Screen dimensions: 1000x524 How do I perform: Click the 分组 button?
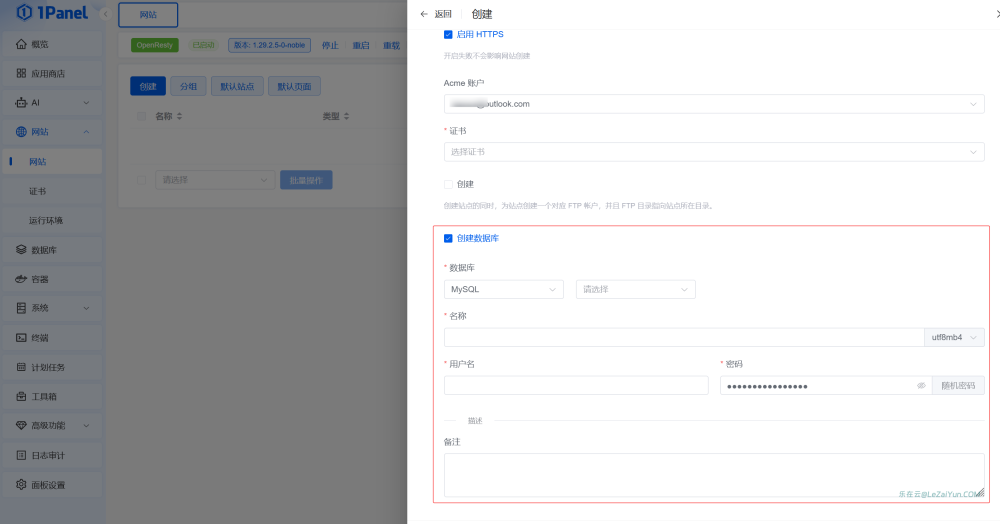[188, 86]
